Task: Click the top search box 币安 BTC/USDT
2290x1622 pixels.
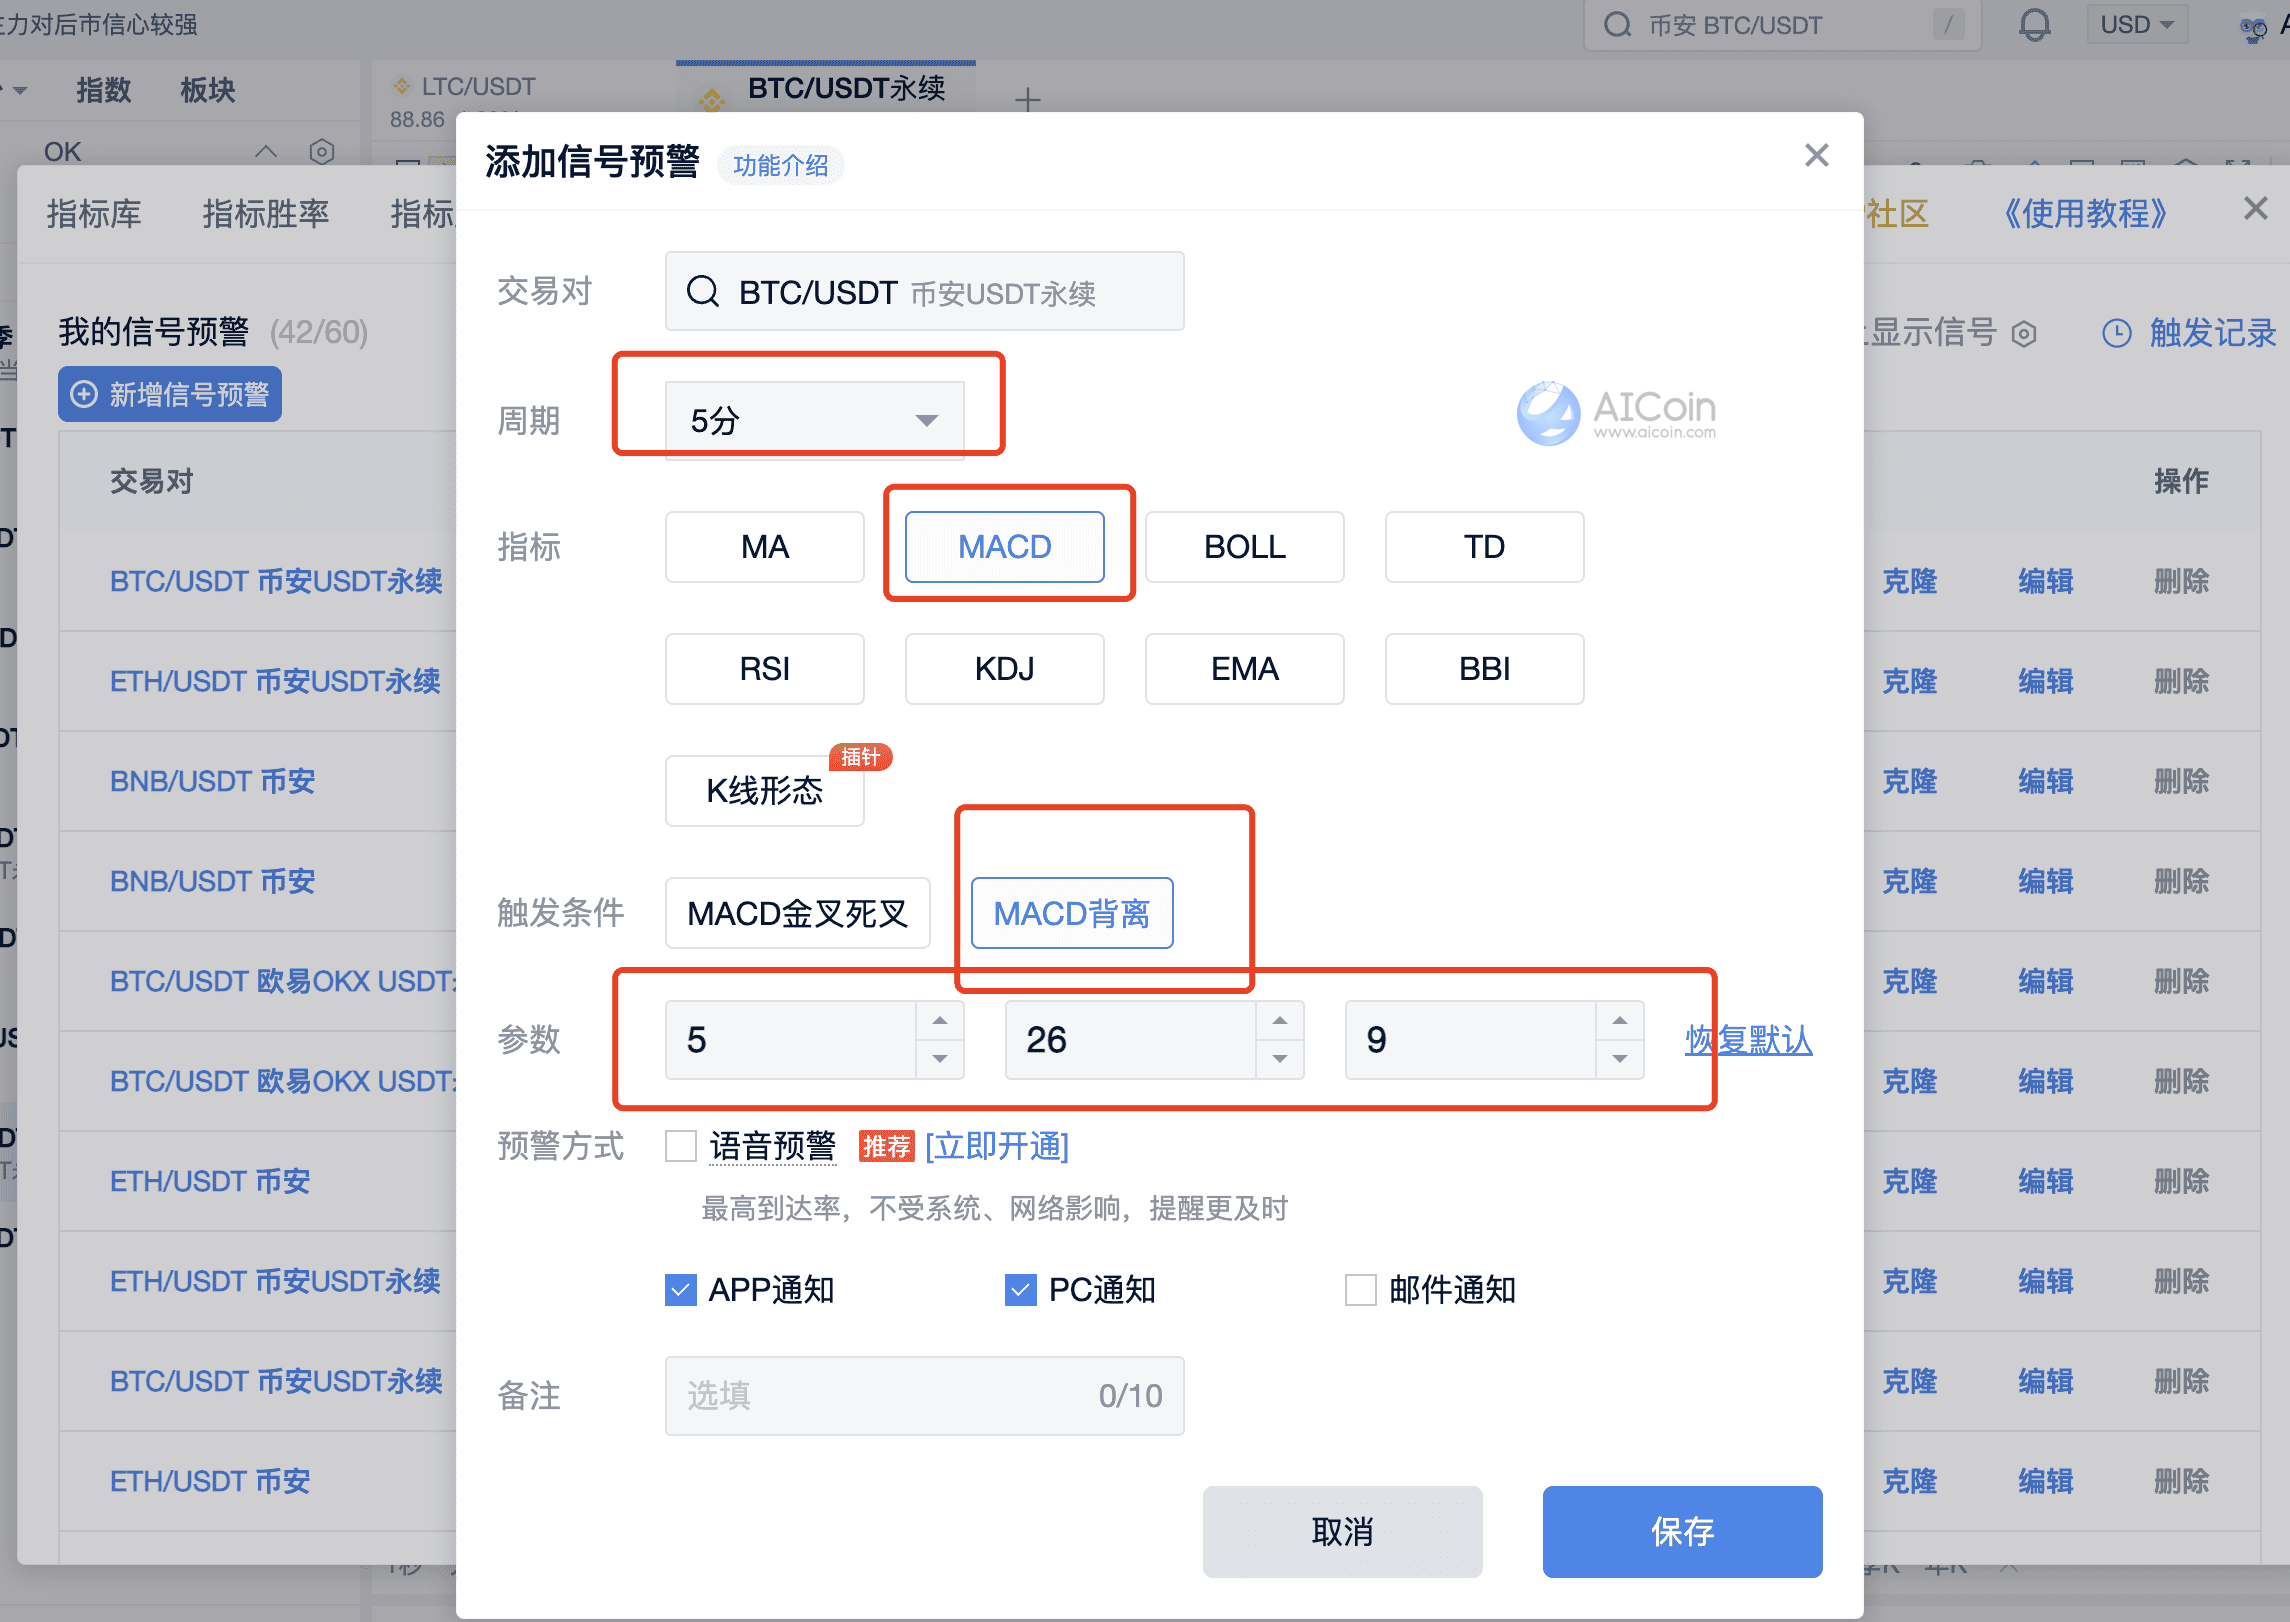Action: coord(1782,25)
